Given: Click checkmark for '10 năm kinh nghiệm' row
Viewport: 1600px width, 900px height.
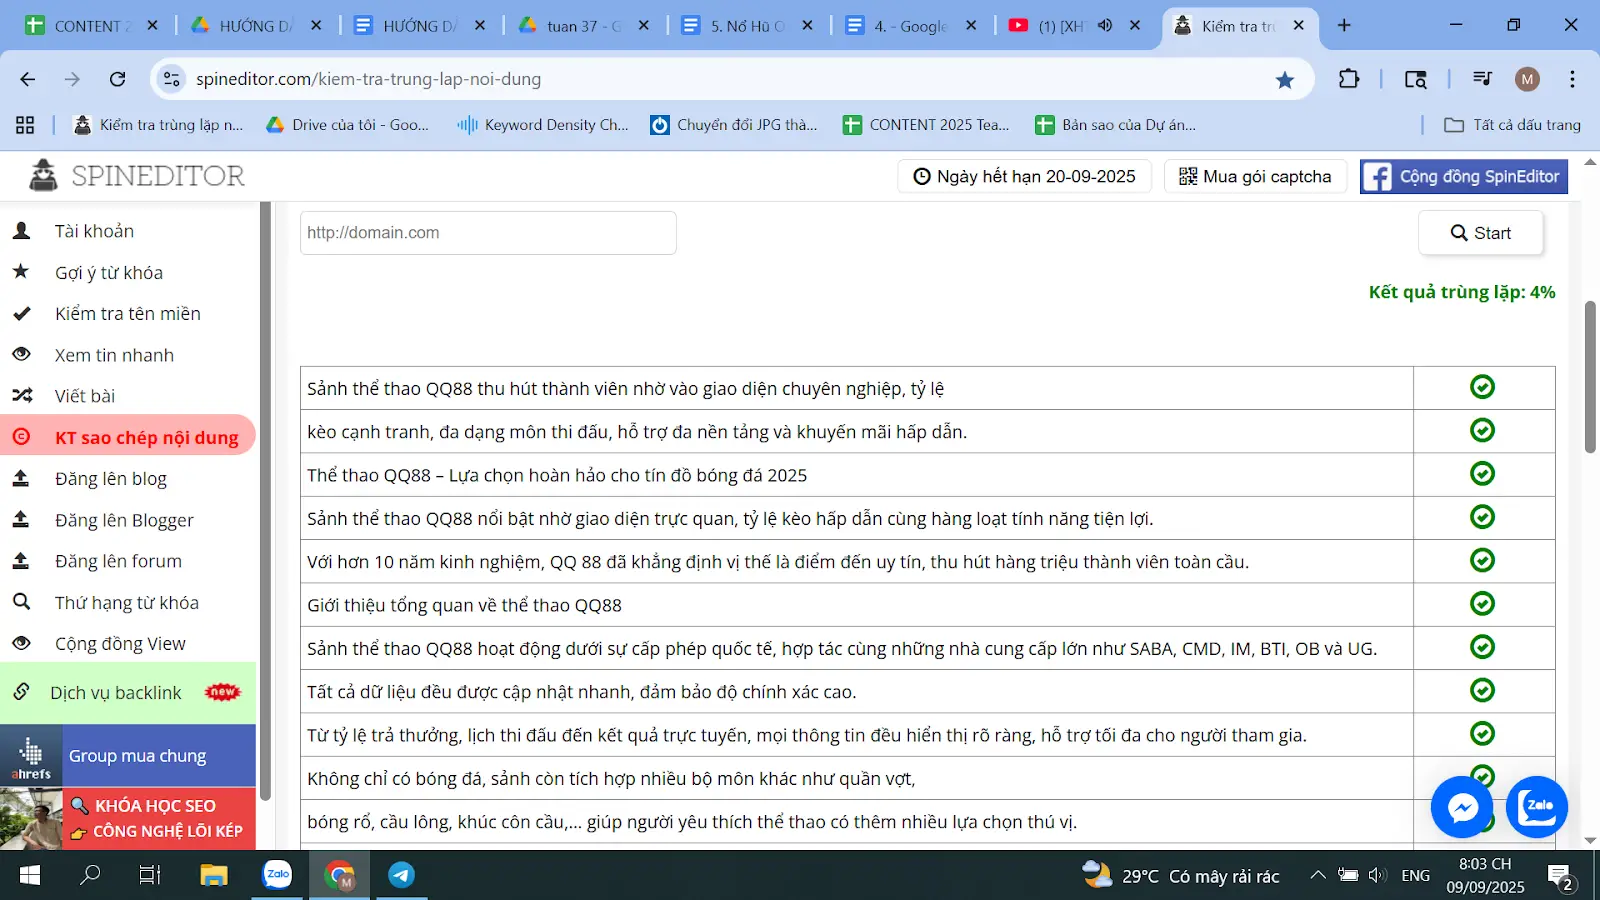Looking at the screenshot, I should pos(1482,560).
